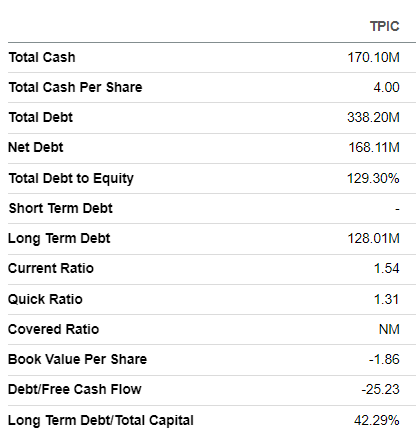The width and height of the screenshot is (416, 435).
Task: Click the Total Debt value 338.20M
Action: pos(373,117)
